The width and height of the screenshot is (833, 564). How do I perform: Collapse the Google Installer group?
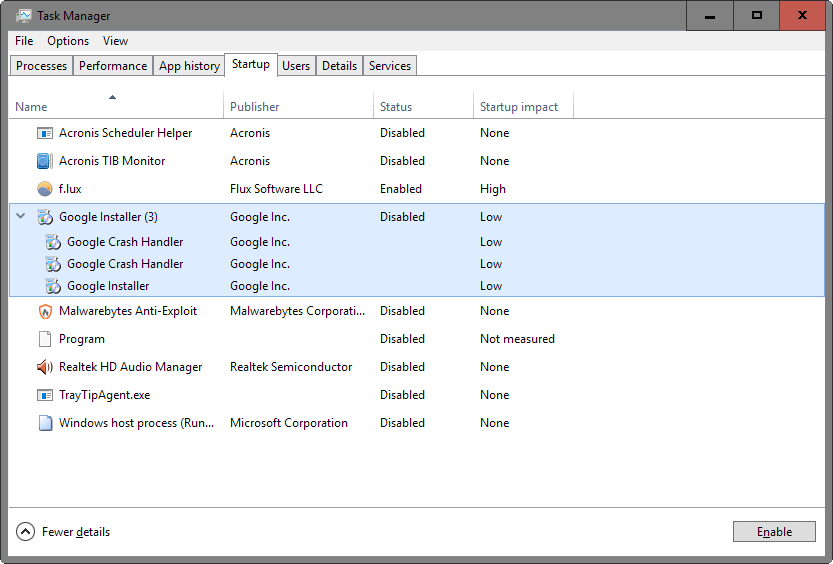point(21,217)
